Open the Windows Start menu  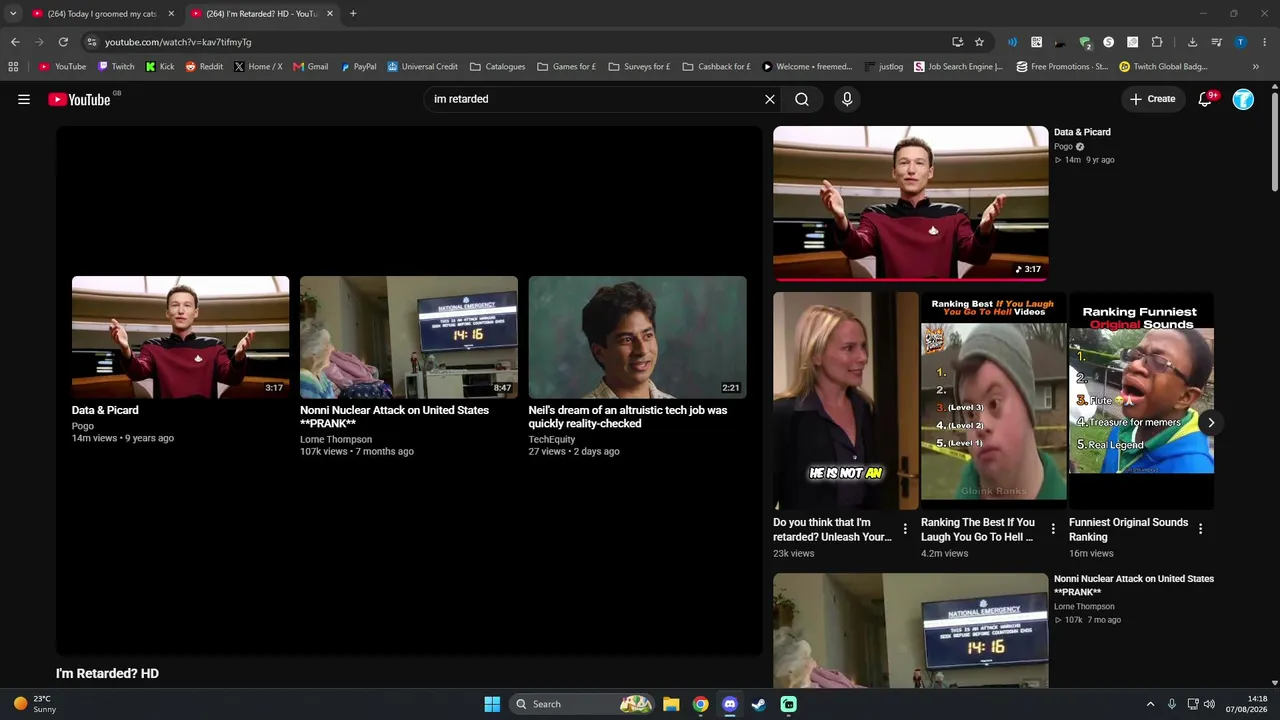492,704
